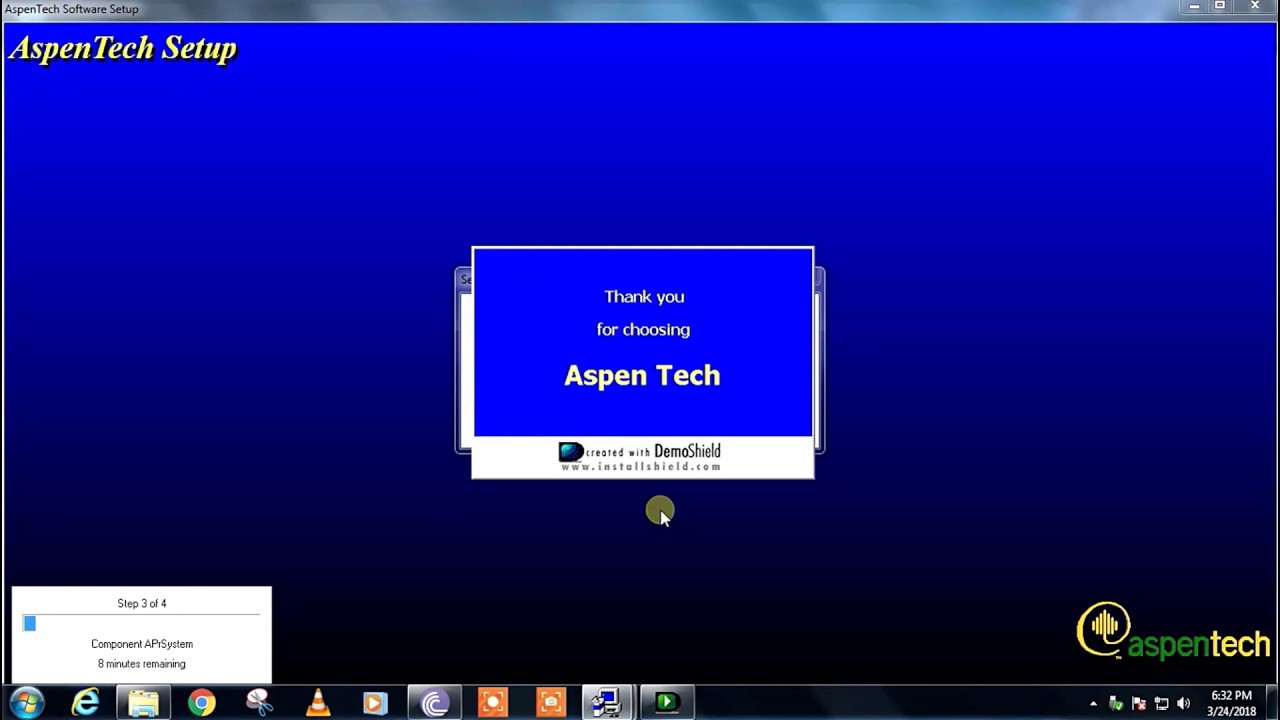Open the volume speaker tray icon
Viewport: 1280px width, 720px height.
tap(1184, 704)
